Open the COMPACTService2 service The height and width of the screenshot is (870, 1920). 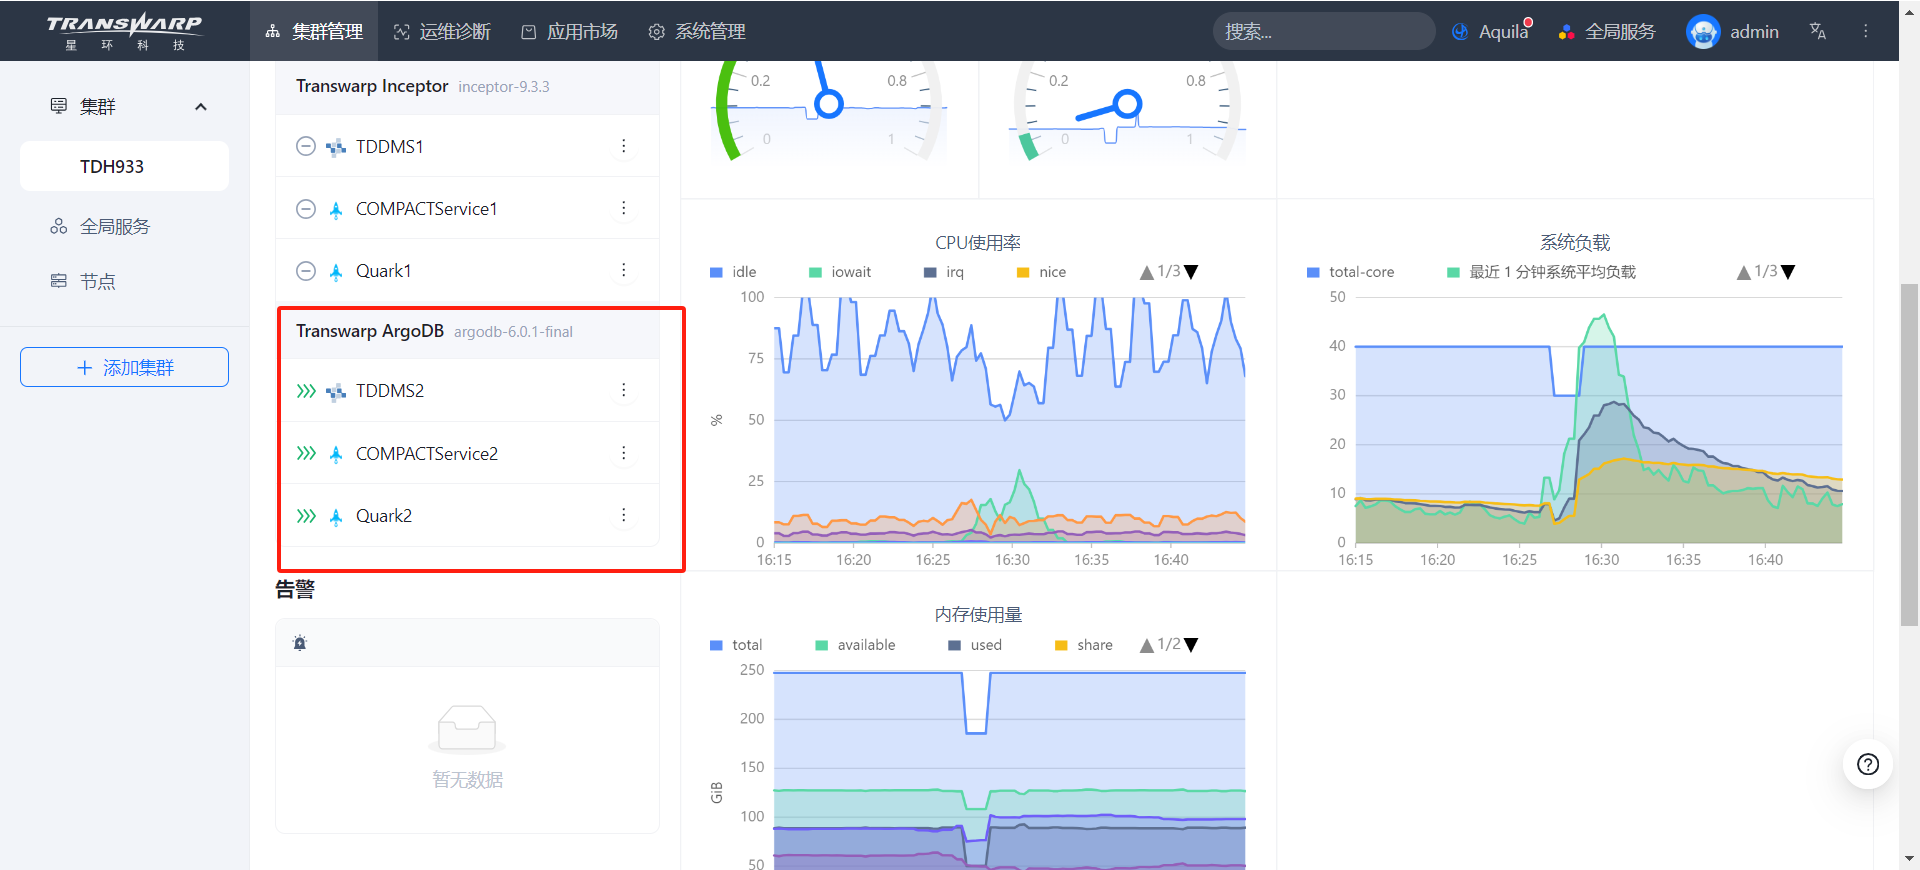click(426, 453)
